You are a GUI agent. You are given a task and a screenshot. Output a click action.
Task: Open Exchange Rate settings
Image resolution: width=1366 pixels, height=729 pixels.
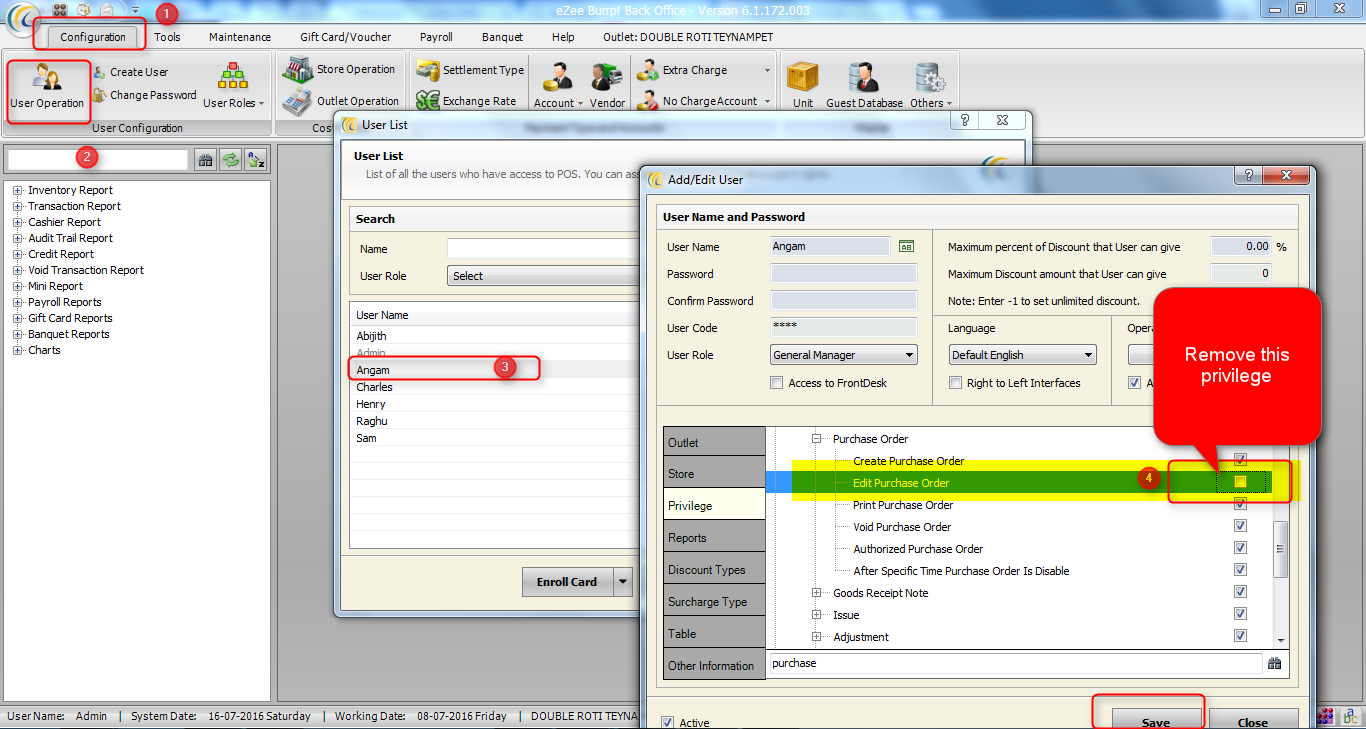[466, 101]
